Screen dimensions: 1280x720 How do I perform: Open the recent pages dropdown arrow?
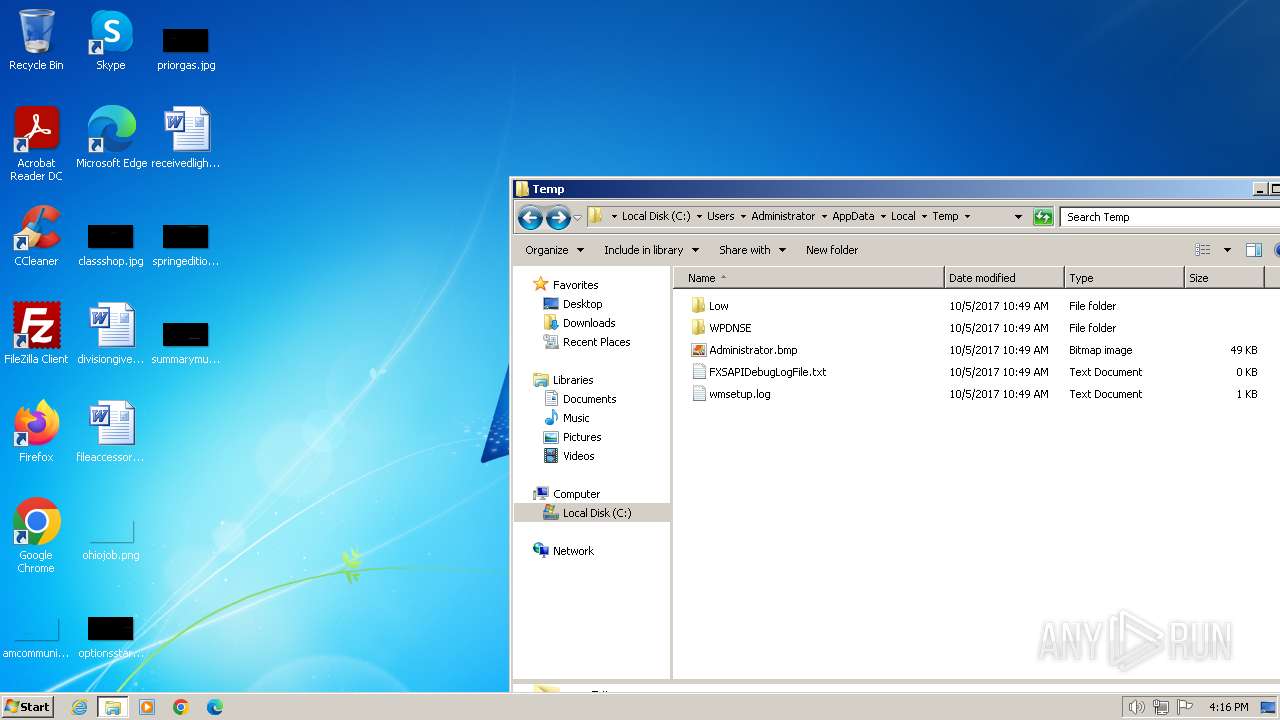pyautogui.click(x=577, y=218)
